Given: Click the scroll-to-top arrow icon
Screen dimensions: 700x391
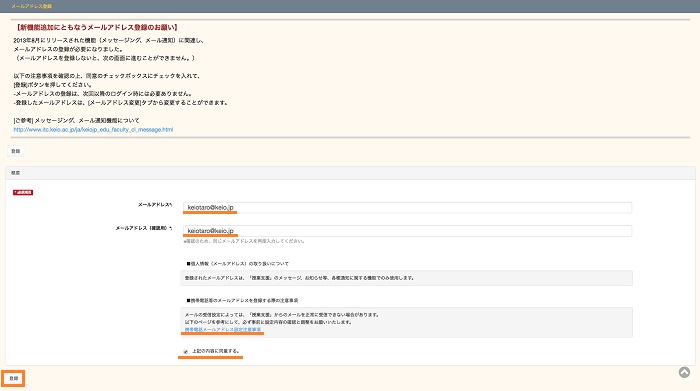Looking at the screenshot, I should point(684,372).
